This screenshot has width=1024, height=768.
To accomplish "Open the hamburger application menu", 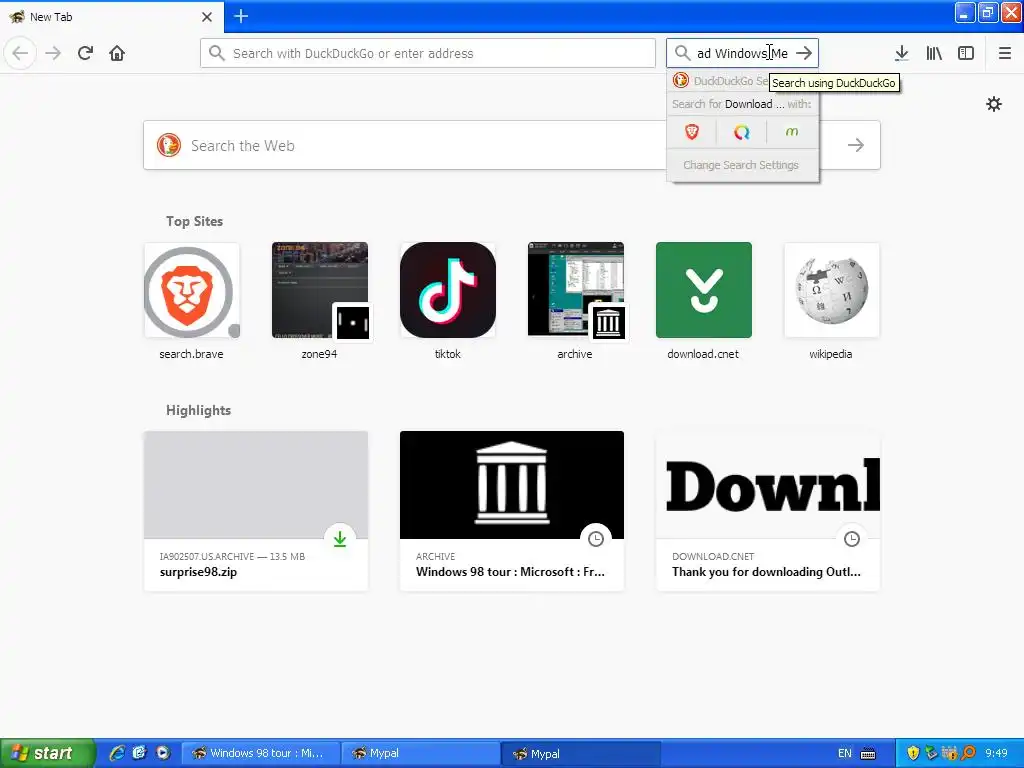I will point(1005,53).
